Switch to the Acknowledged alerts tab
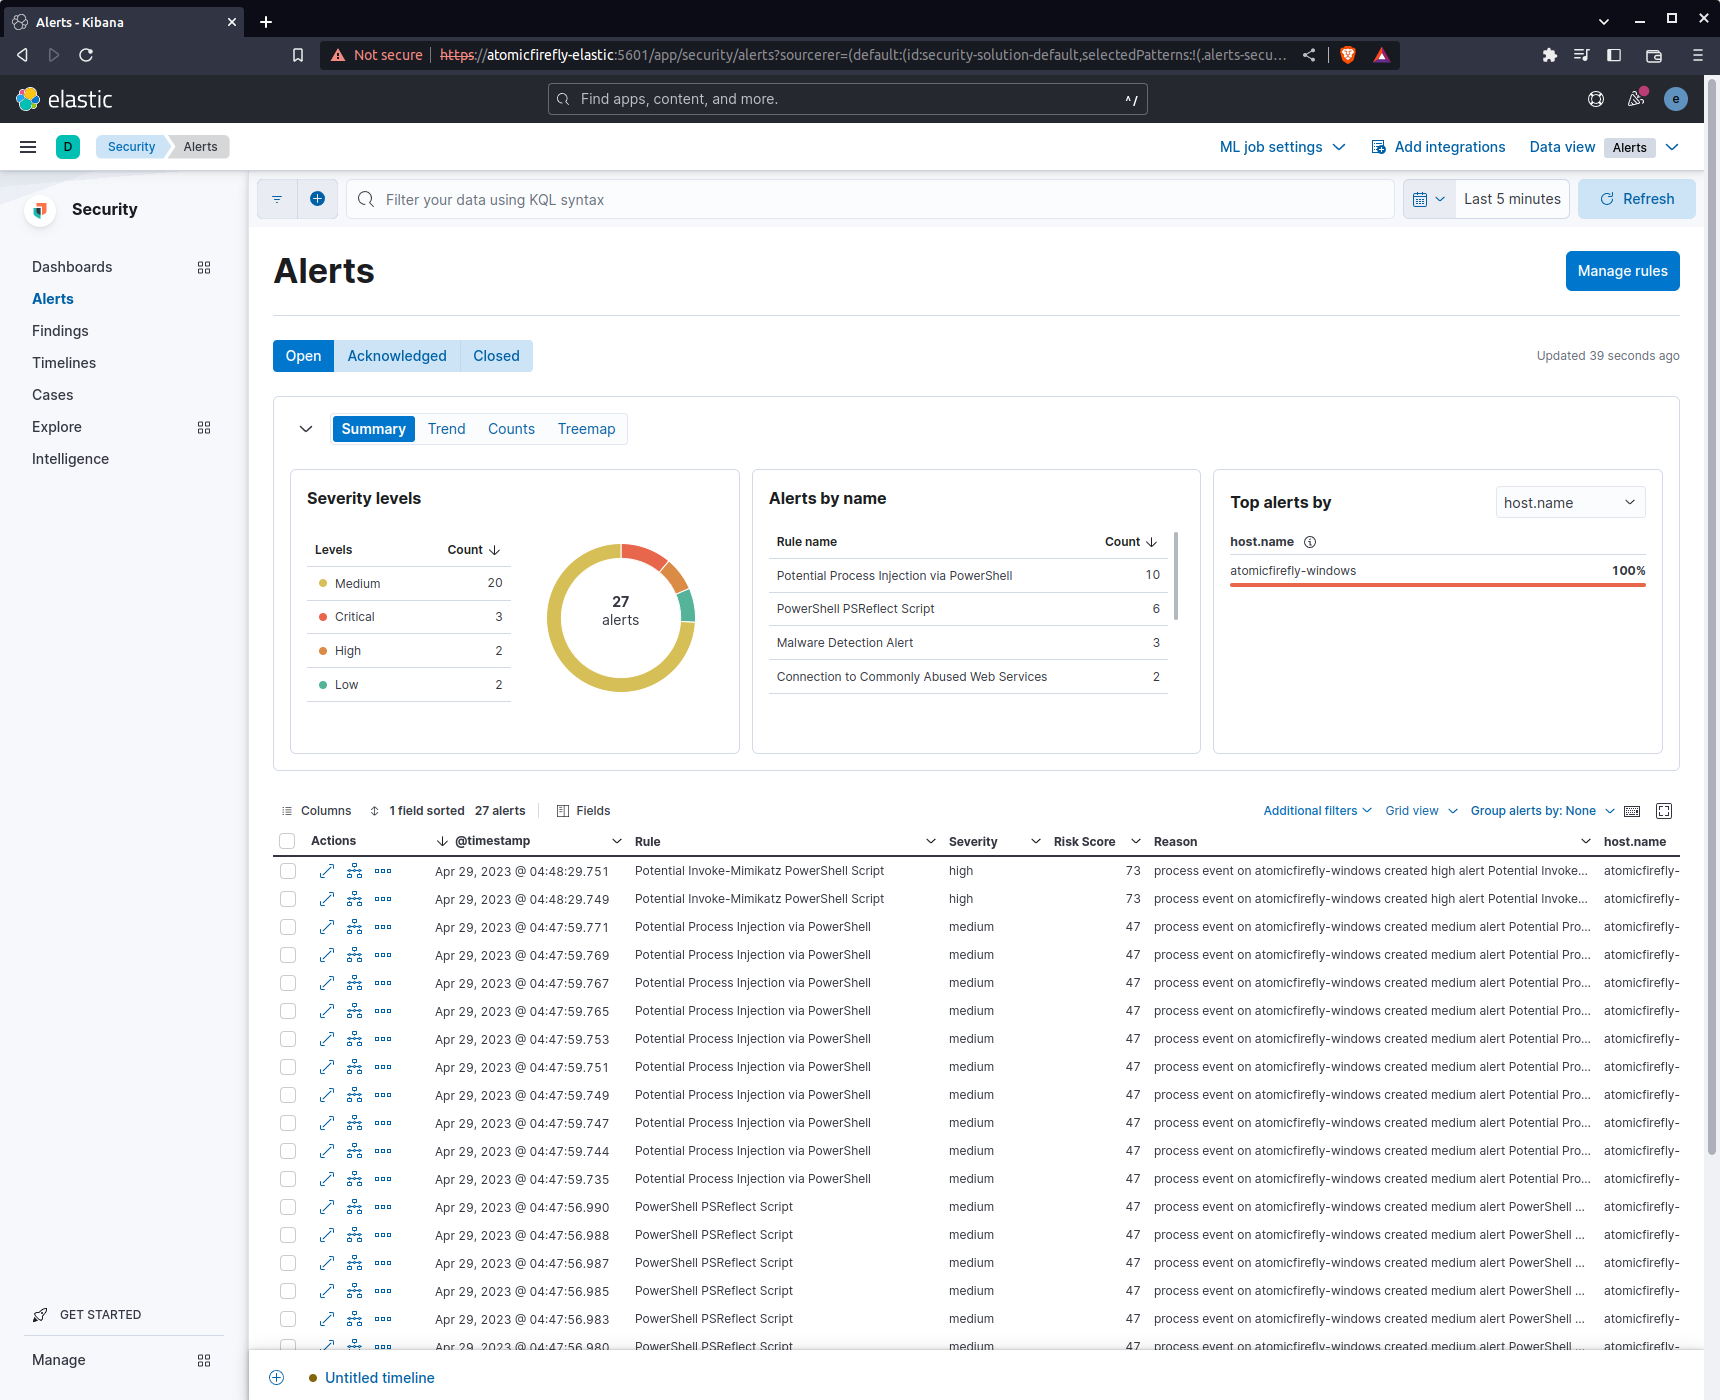The width and height of the screenshot is (1720, 1400). (397, 356)
